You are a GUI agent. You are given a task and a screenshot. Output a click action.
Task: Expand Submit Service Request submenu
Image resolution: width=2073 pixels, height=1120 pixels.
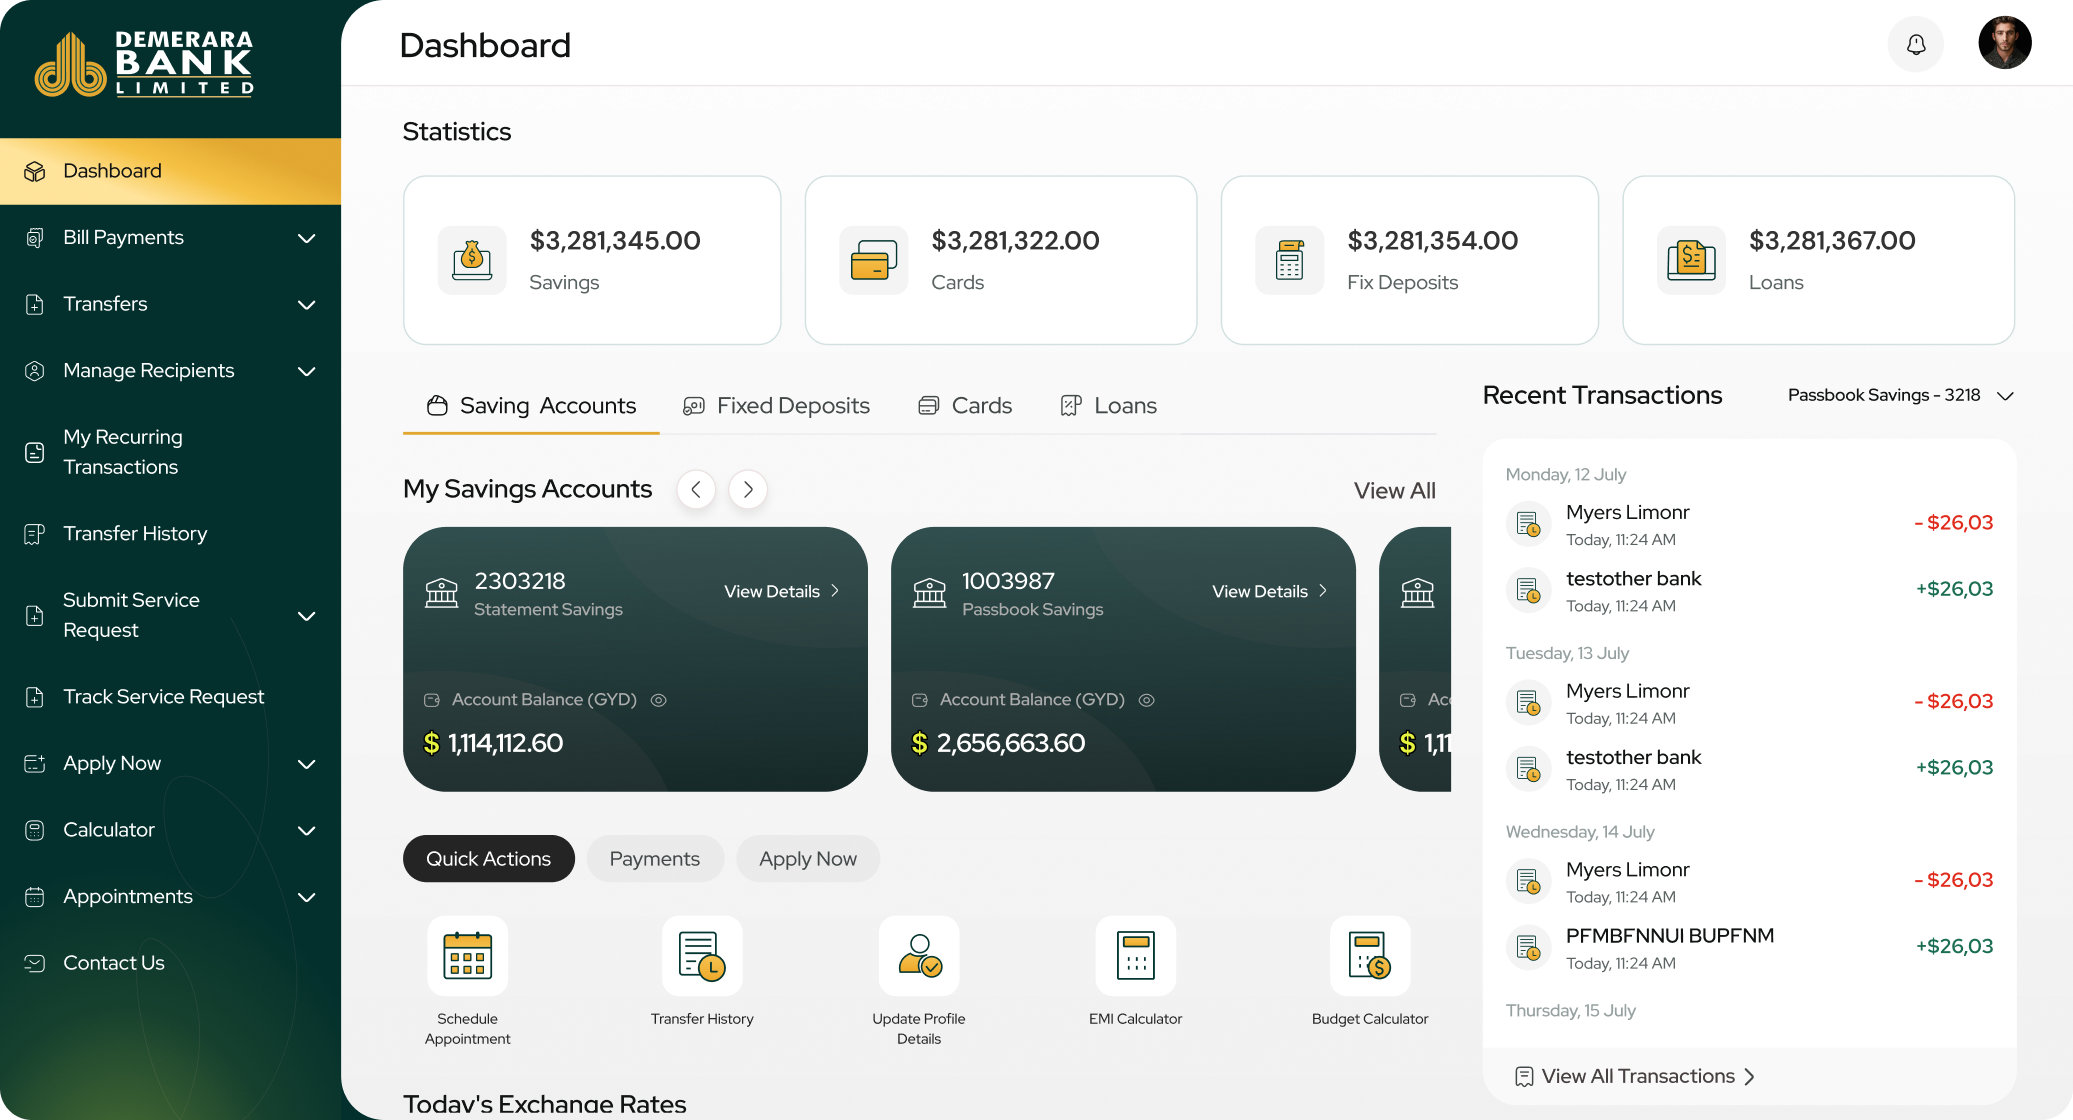(307, 616)
